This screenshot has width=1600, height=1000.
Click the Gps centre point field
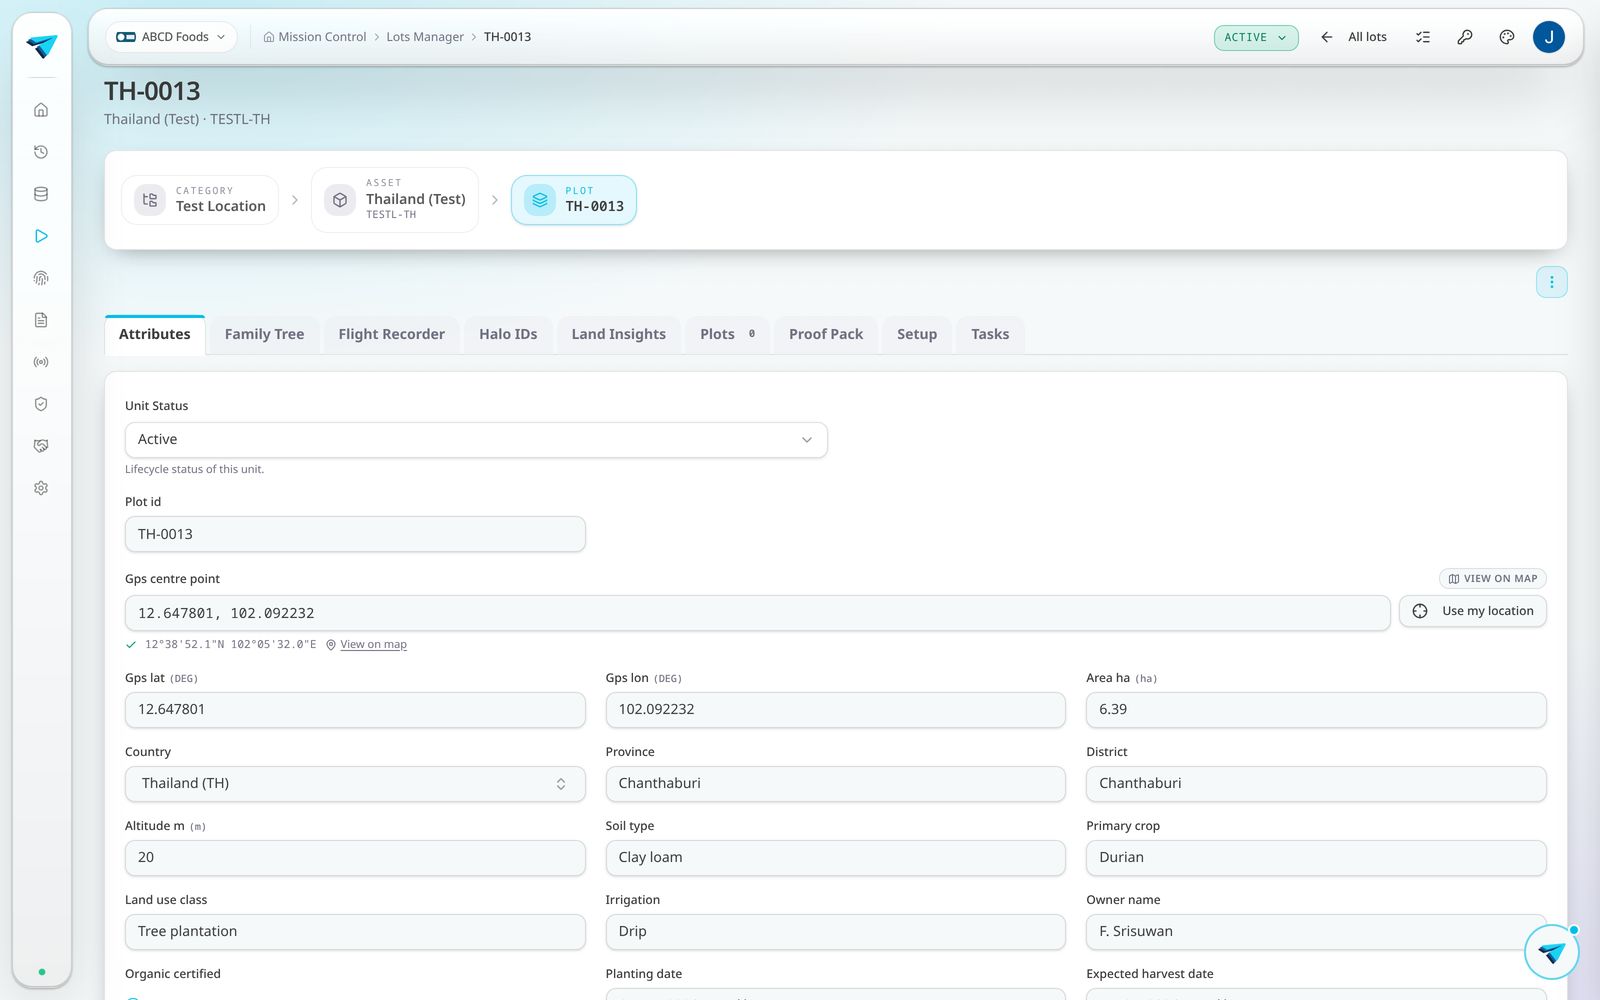[757, 613]
